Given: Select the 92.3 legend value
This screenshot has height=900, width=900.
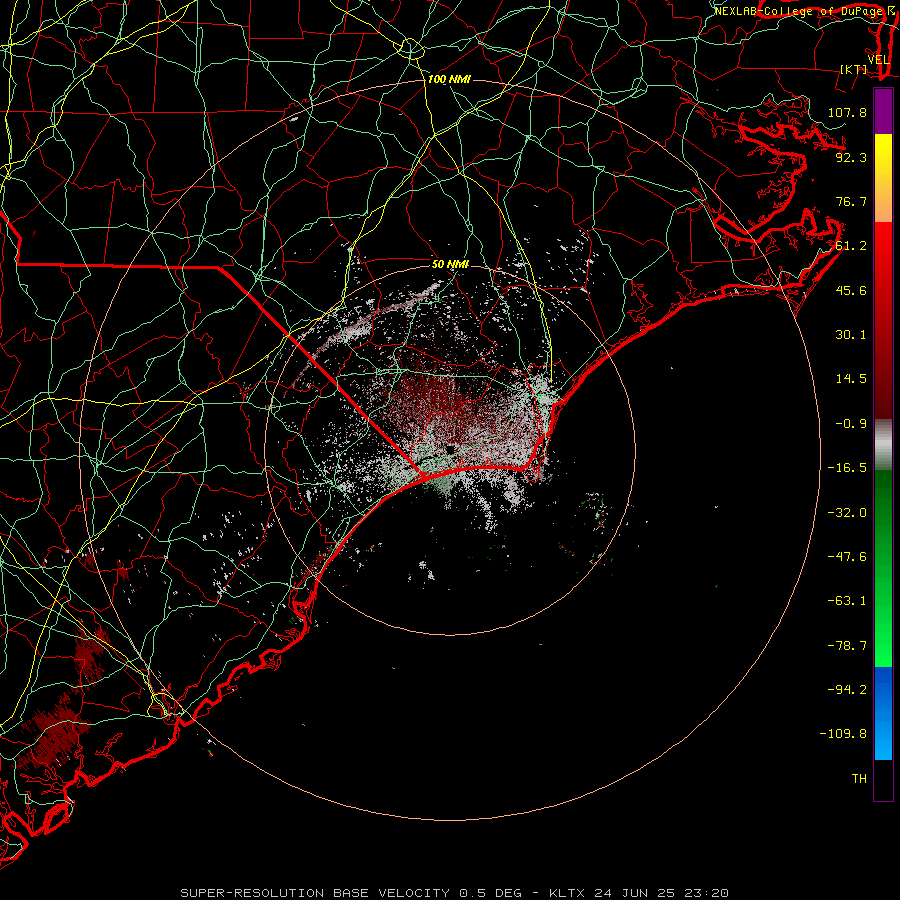Looking at the screenshot, I should (x=851, y=157).
